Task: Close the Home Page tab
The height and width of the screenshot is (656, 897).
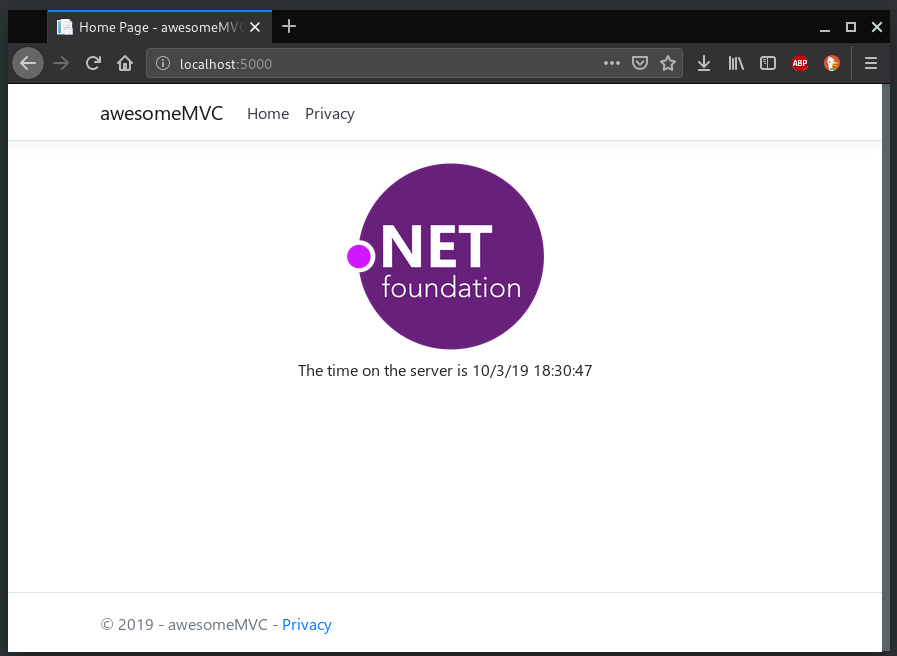Action: click(x=255, y=27)
